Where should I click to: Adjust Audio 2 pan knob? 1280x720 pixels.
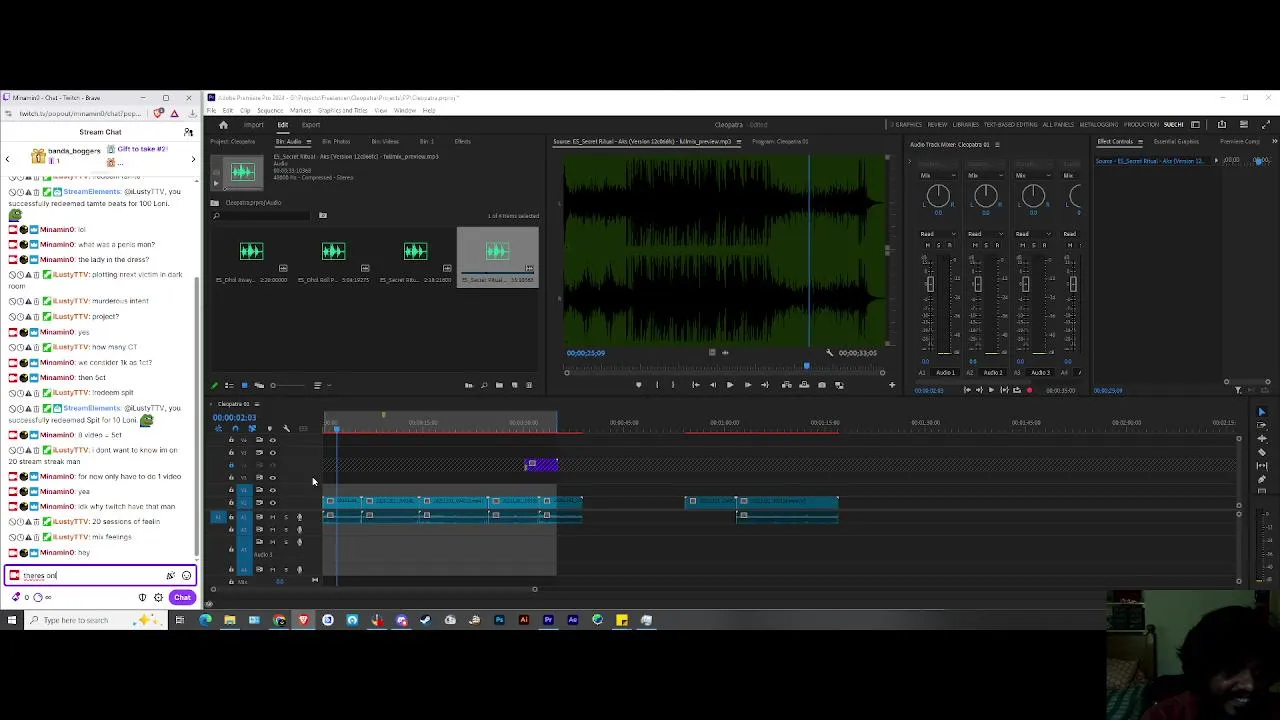point(986,196)
